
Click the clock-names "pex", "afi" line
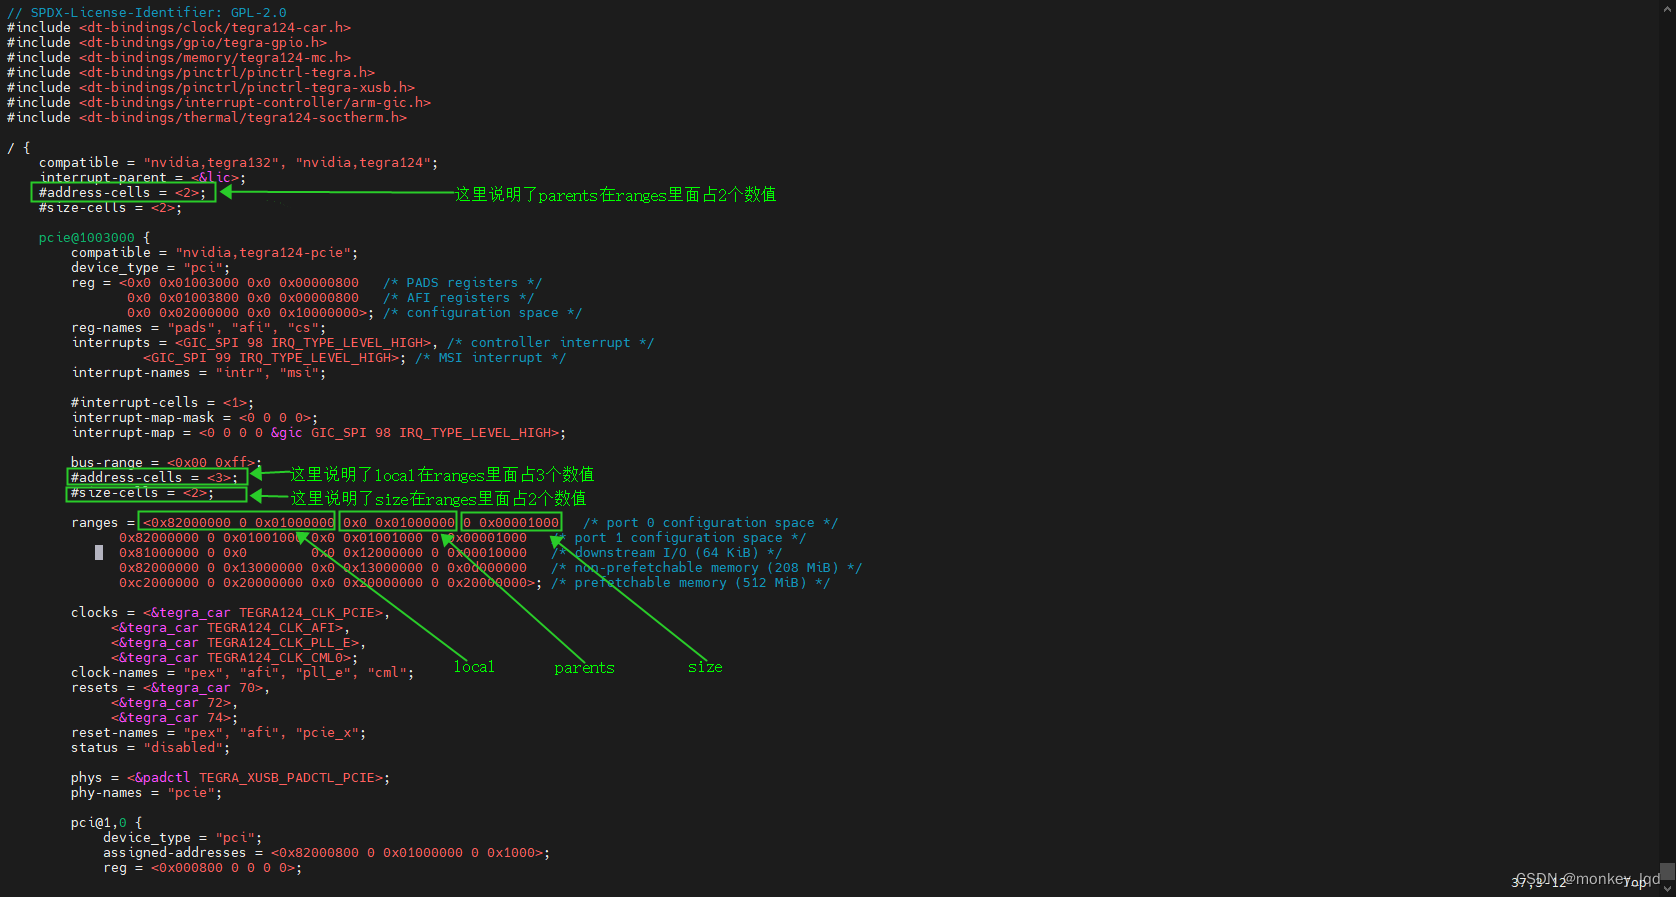(242, 673)
